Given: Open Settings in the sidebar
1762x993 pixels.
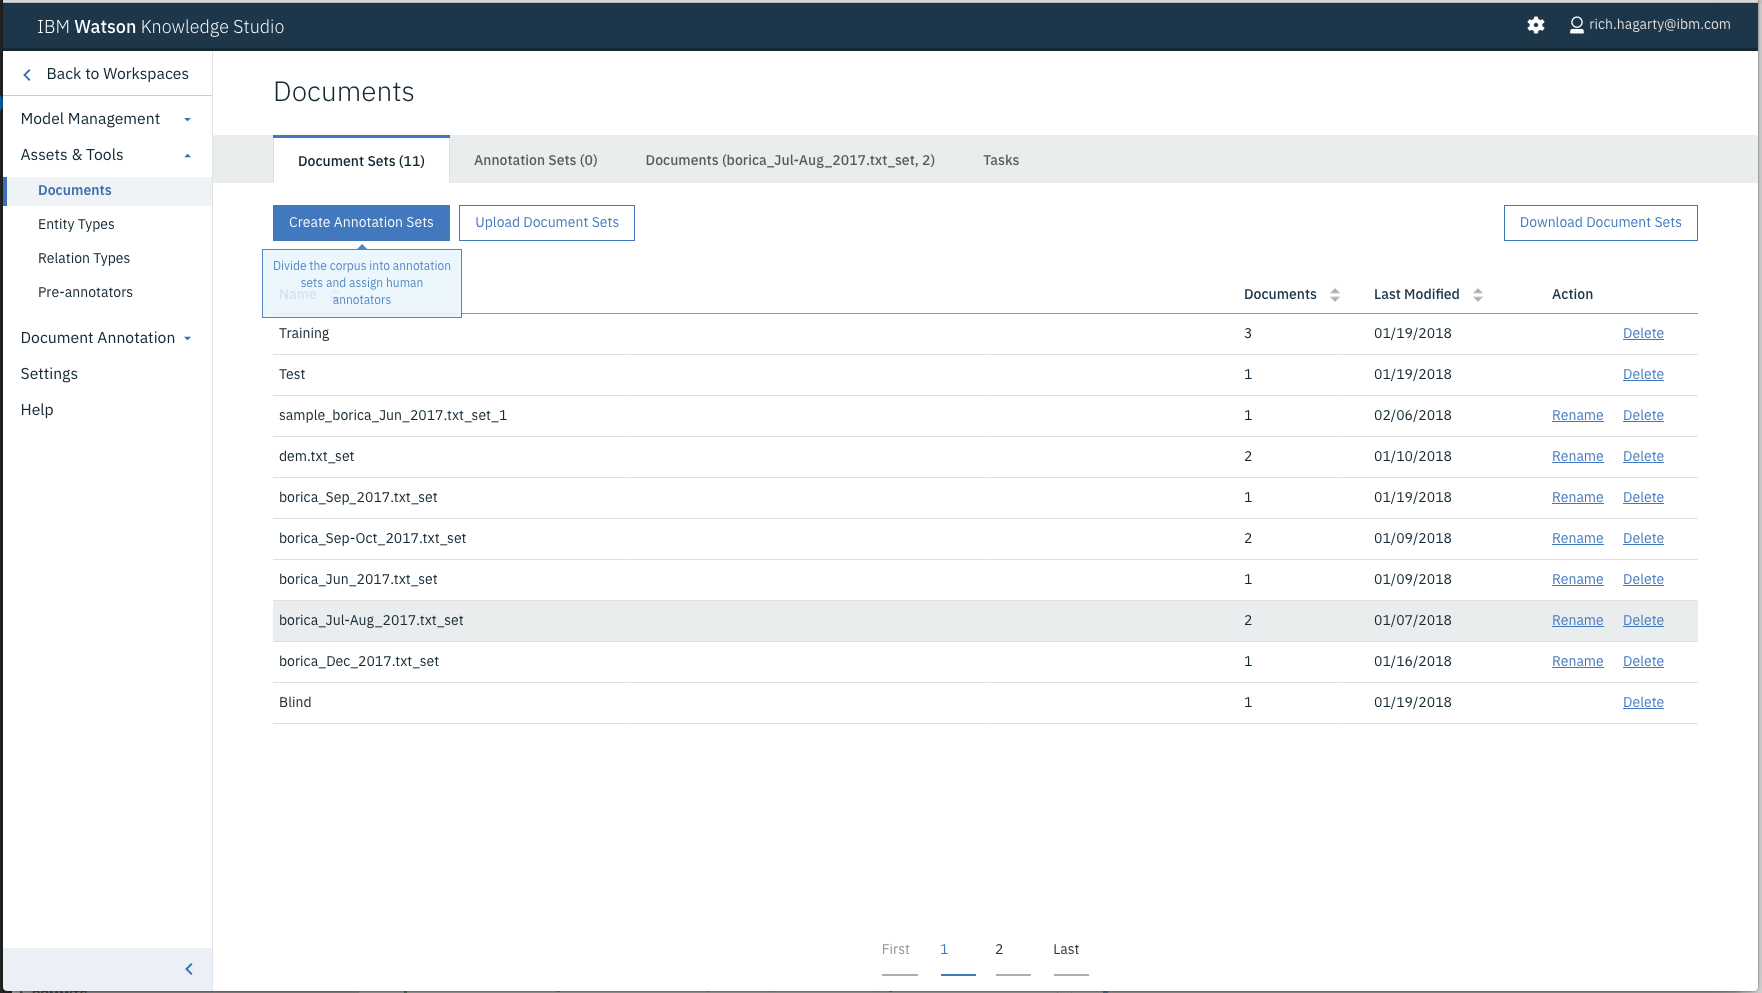Looking at the screenshot, I should [x=49, y=374].
